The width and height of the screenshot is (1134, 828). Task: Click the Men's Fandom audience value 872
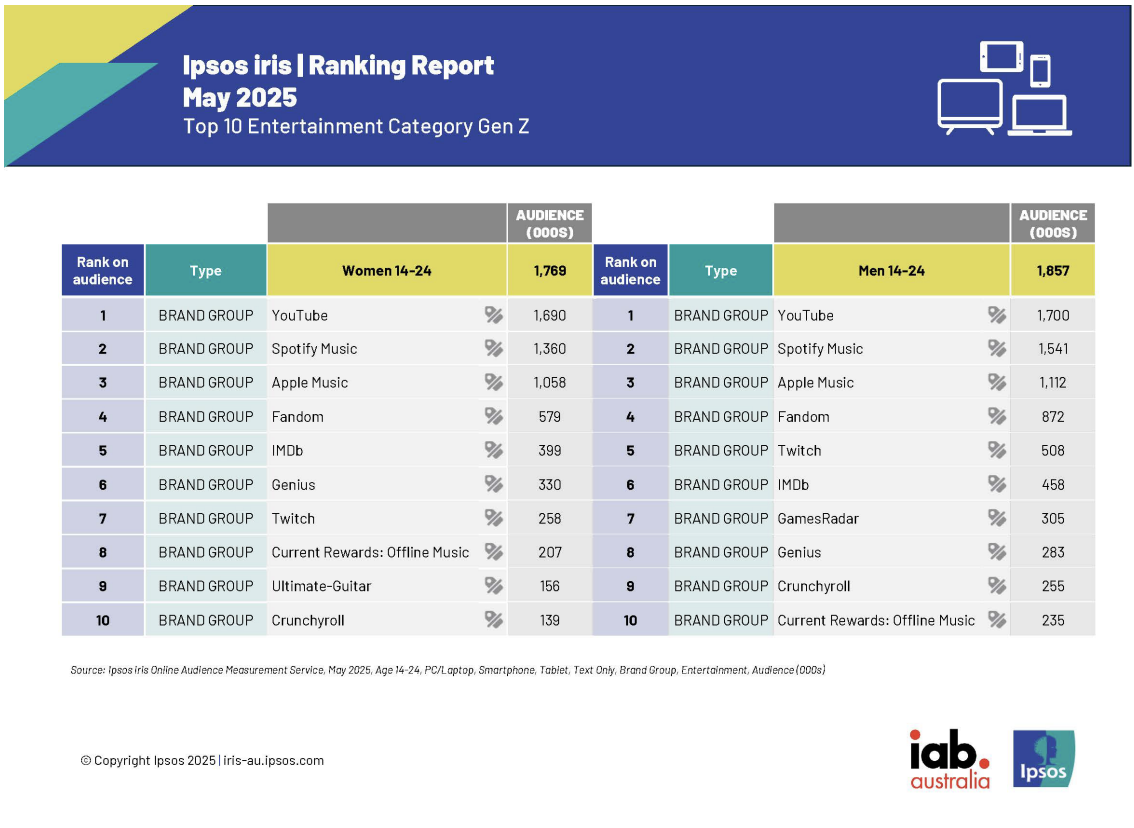(x=1053, y=417)
